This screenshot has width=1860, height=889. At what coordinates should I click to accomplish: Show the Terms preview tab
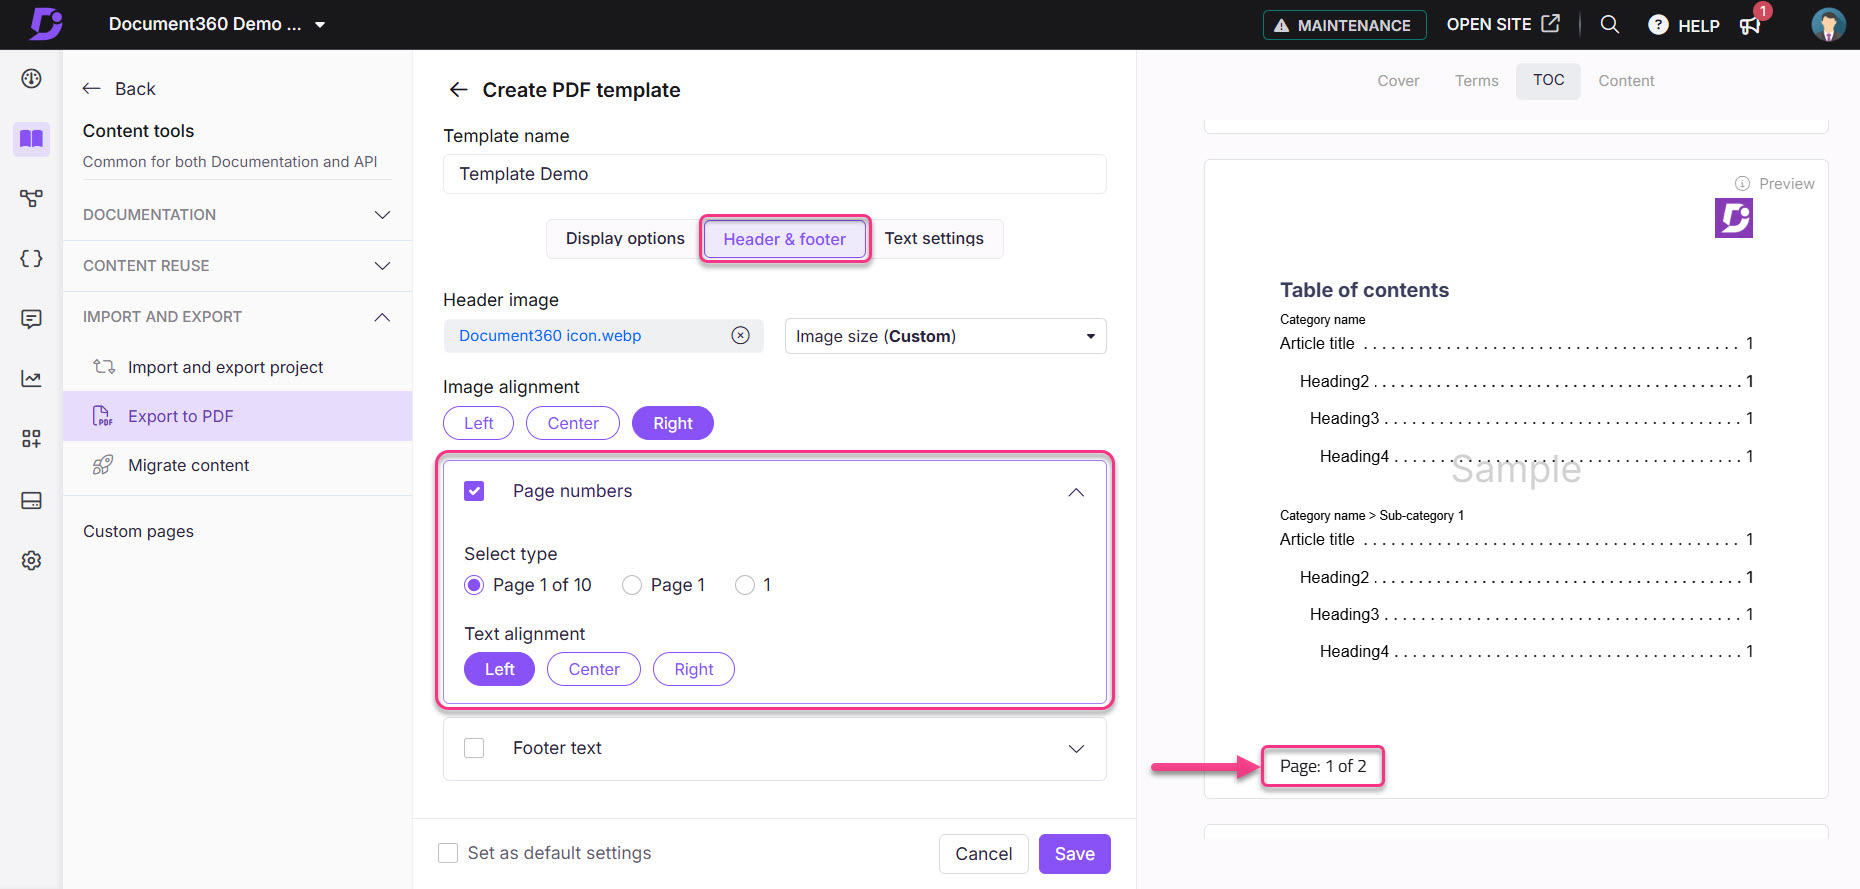(x=1476, y=81)
